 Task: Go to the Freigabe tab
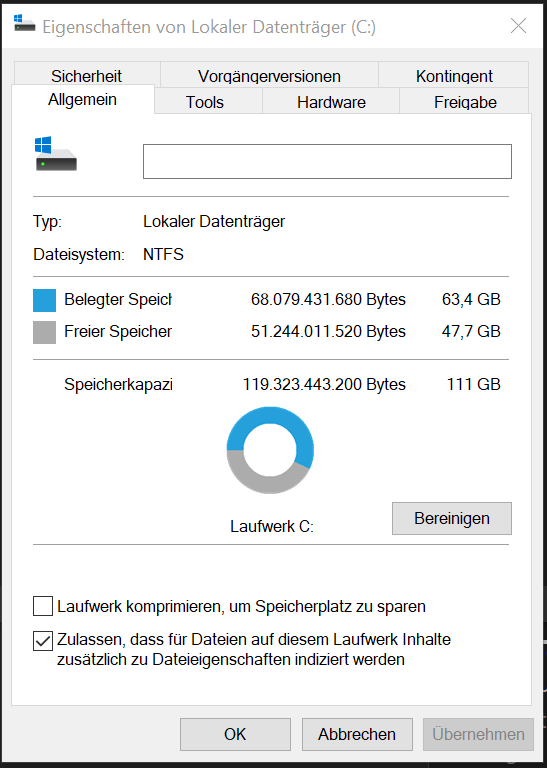(x=465, y=101)
